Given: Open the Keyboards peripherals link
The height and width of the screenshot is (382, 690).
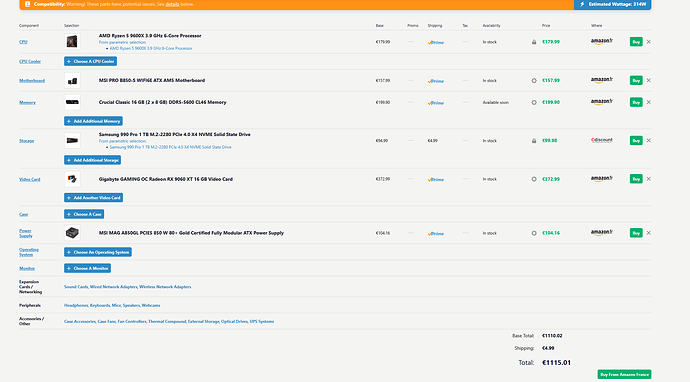Looking at the screenshot, I should tap(100, 305).
